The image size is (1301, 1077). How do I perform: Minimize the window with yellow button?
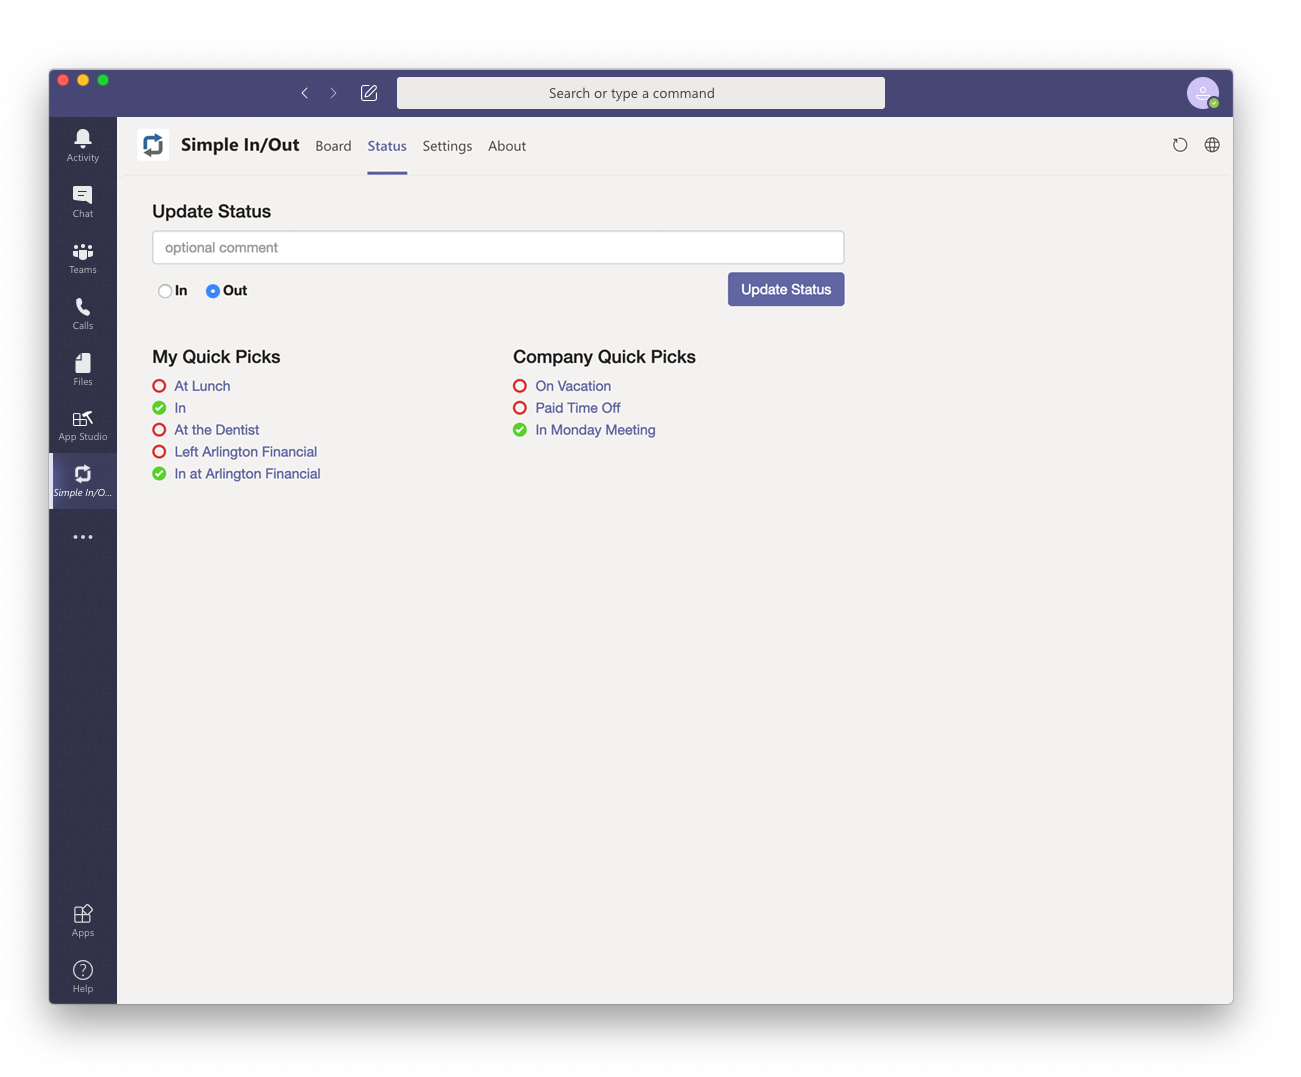(x=83, y=80)
